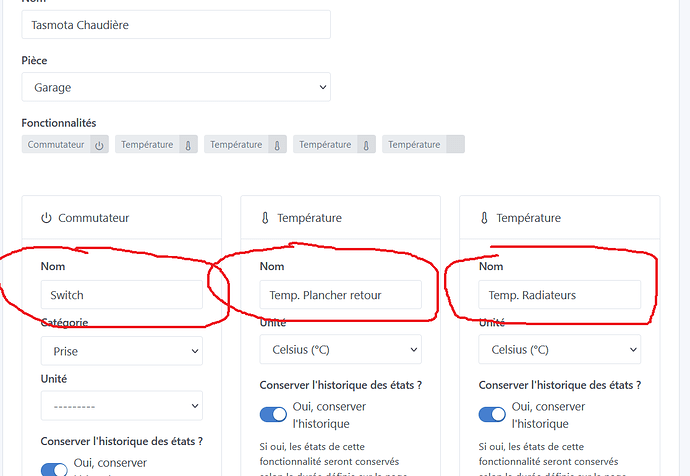Select the Commutateur feature tag label
The height and width of the screenshot is (476, 690).
[x=56, y=145]
